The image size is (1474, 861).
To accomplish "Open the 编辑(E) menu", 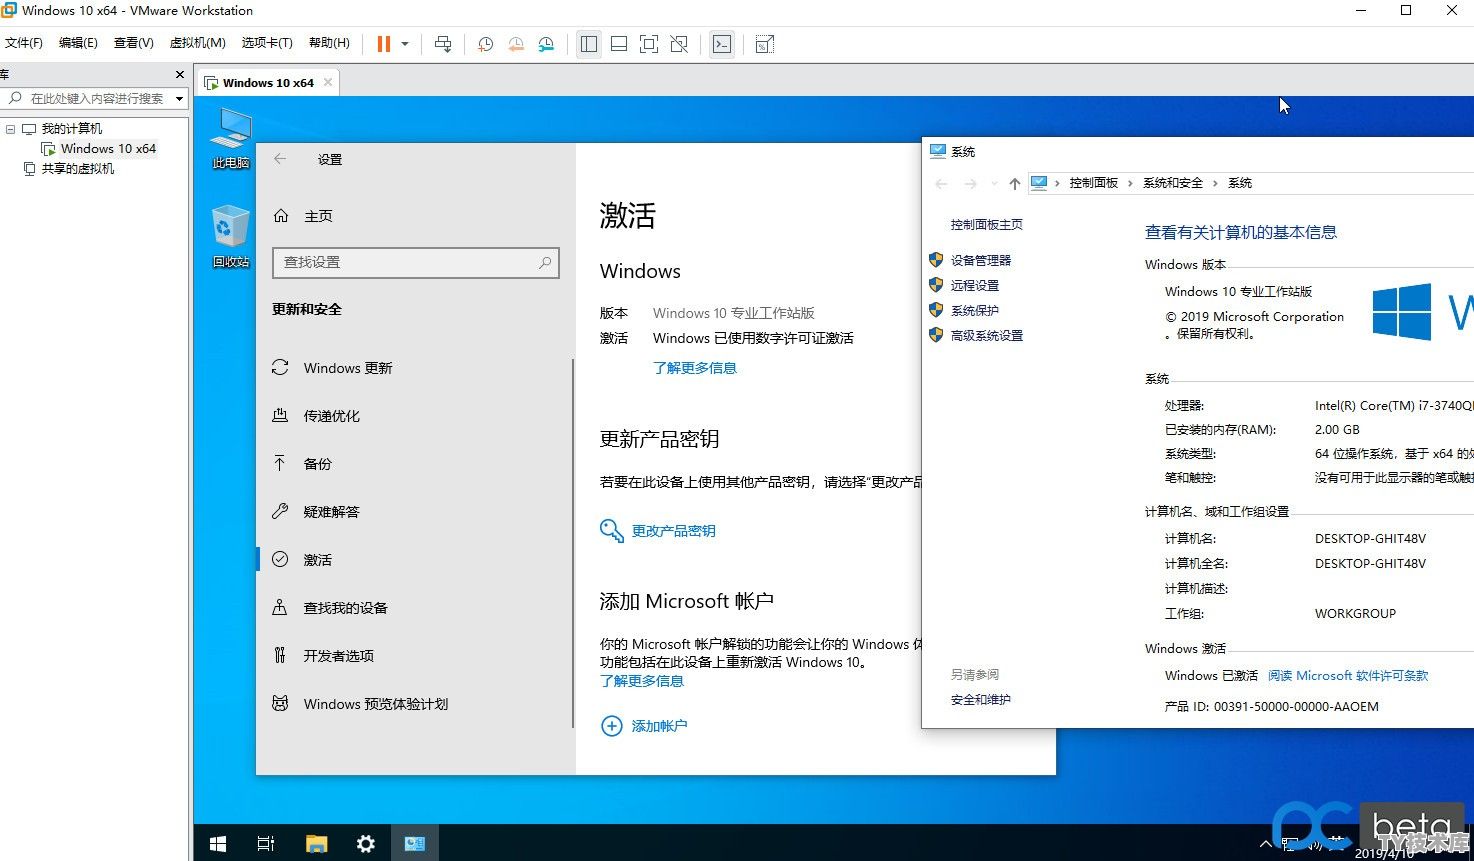I will click(78, 43).
